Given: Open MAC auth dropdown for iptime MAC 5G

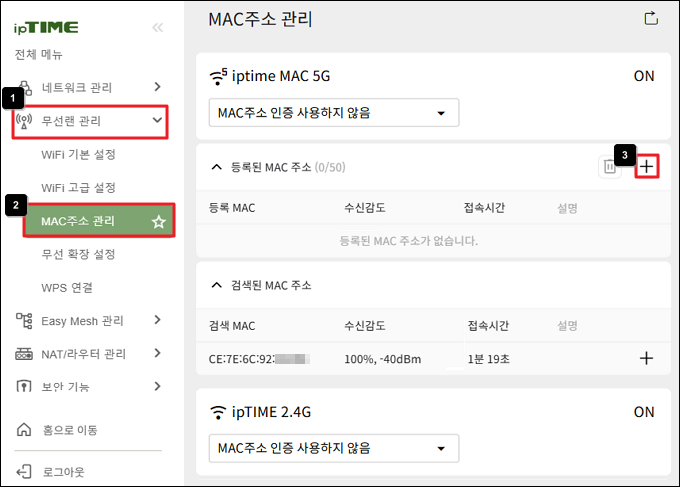Looking at the screenshot, I should (333, 113).
